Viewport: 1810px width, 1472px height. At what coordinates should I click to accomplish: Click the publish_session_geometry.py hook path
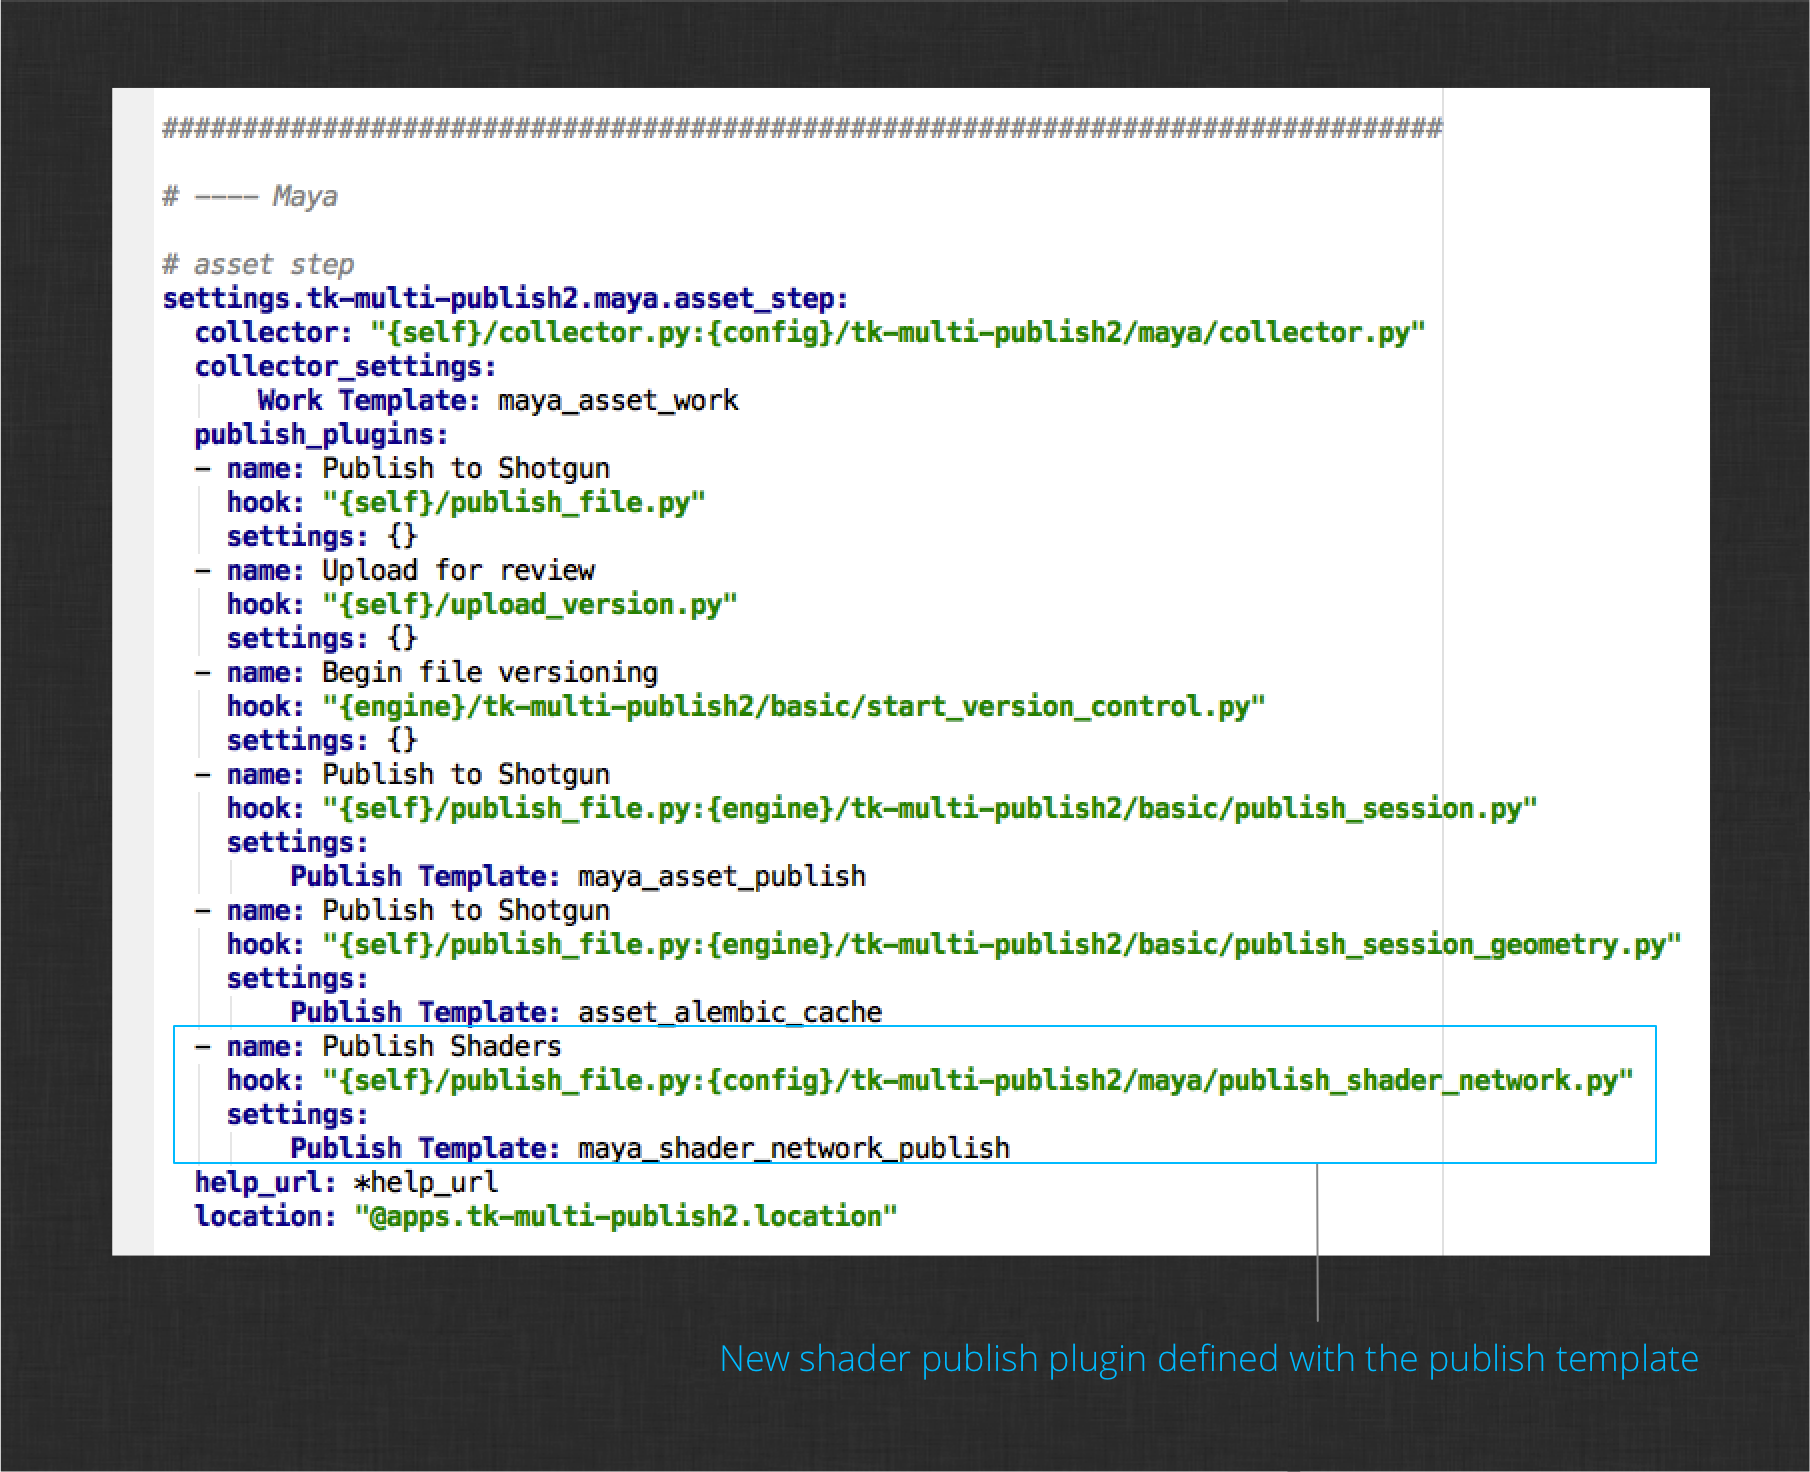point(1002,944)
